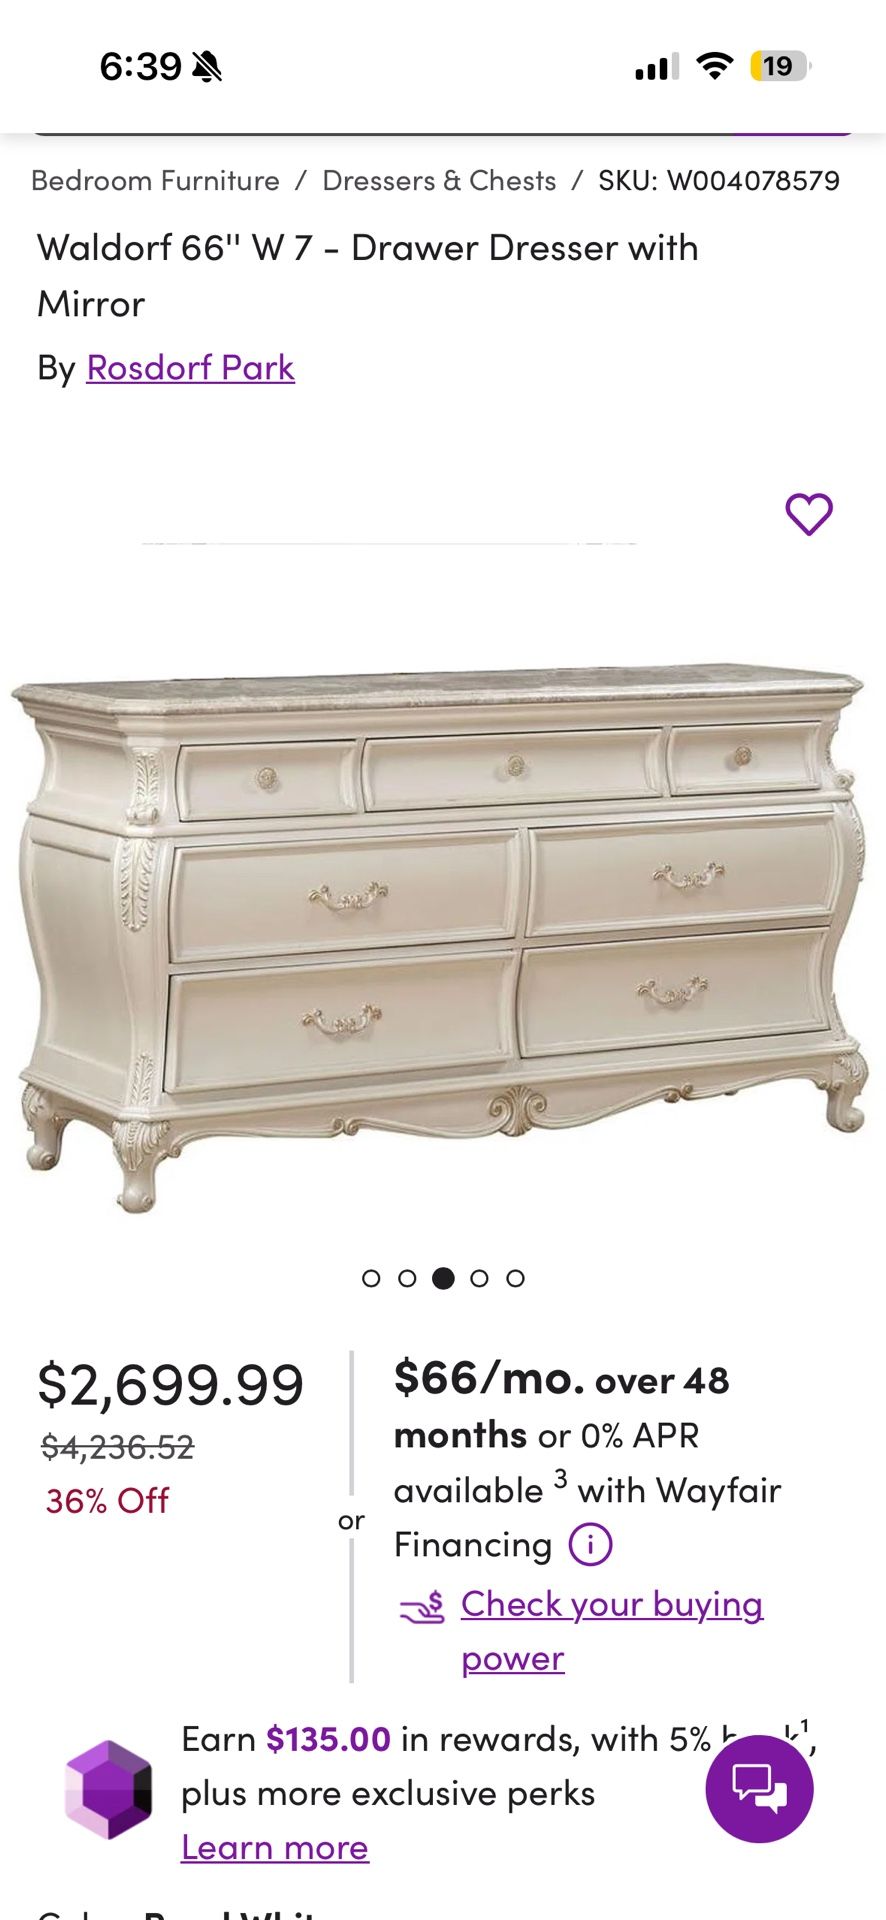Open the purple chat bubble button
This screenshot has width=886, height=1920.
759,1788
